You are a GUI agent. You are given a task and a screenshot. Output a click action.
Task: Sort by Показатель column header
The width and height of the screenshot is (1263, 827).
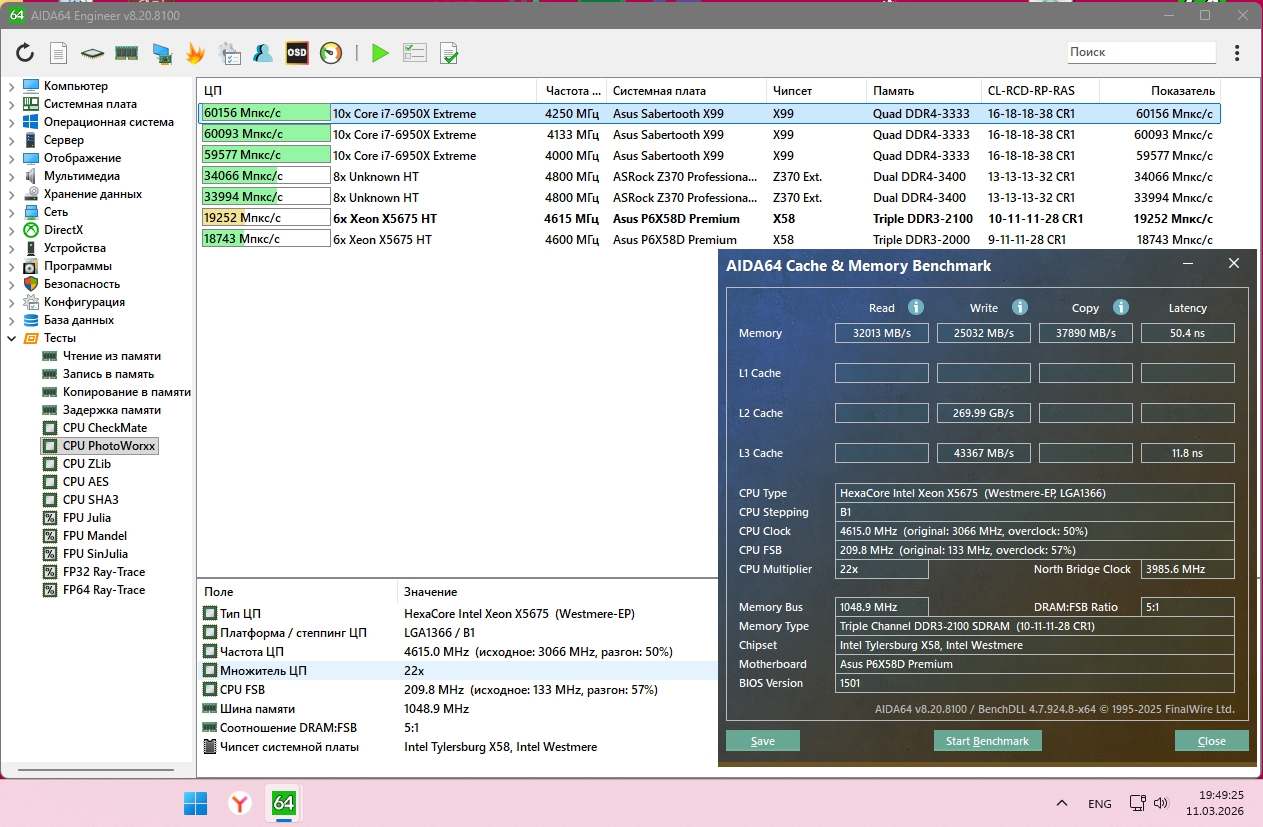pos(1160,91)
